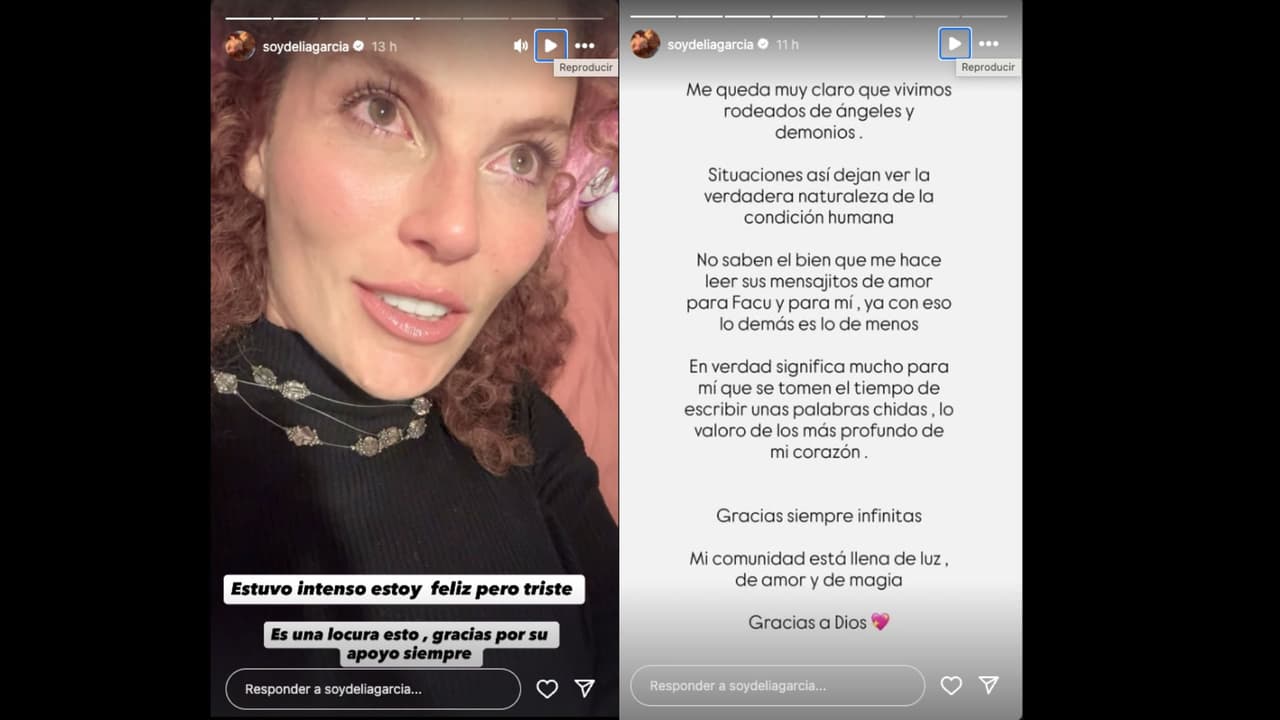Like the left story with heart
1280x720 pixels.
pyautogui.click(x=547, y=688)
